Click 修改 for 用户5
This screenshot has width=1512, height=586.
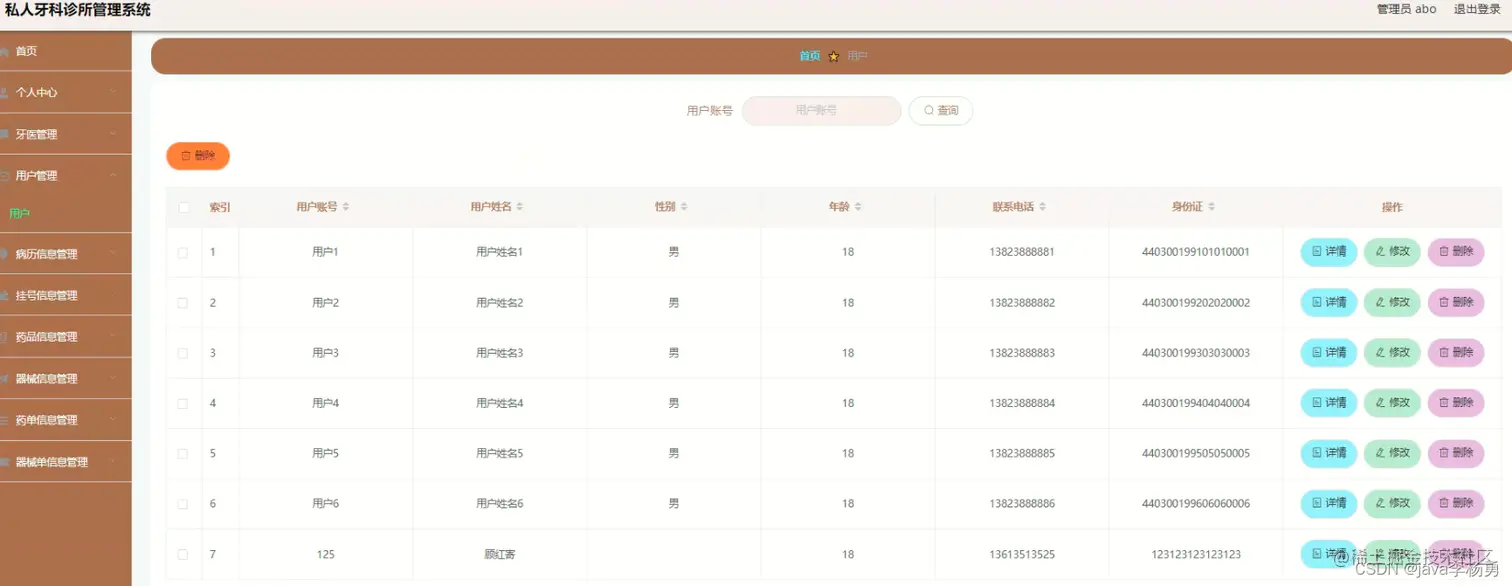tap(1392, 453)
